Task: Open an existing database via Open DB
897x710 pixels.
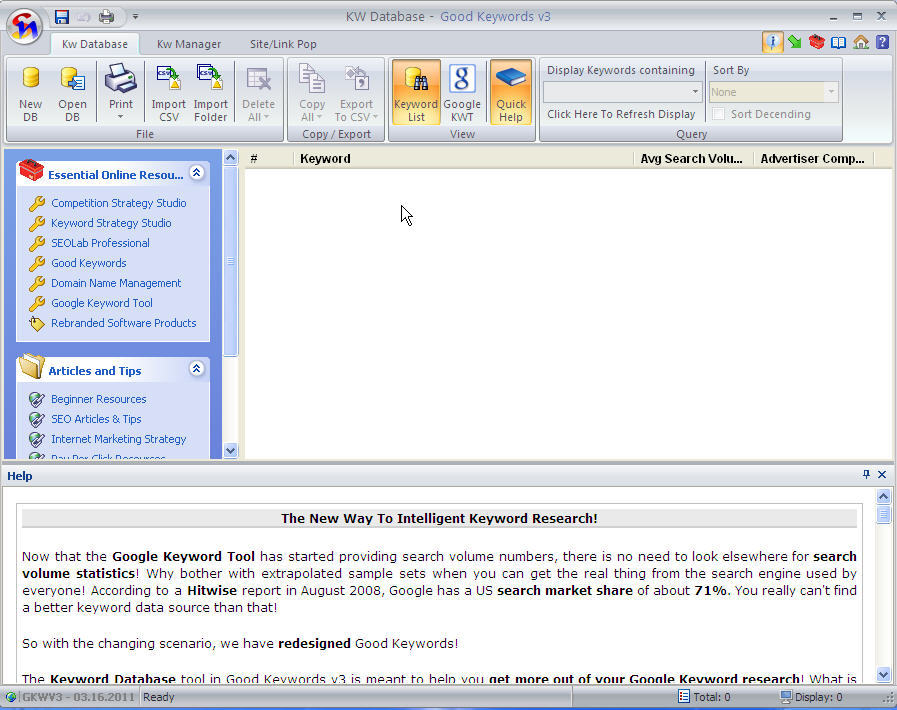Action: click(x=72, y=92)
